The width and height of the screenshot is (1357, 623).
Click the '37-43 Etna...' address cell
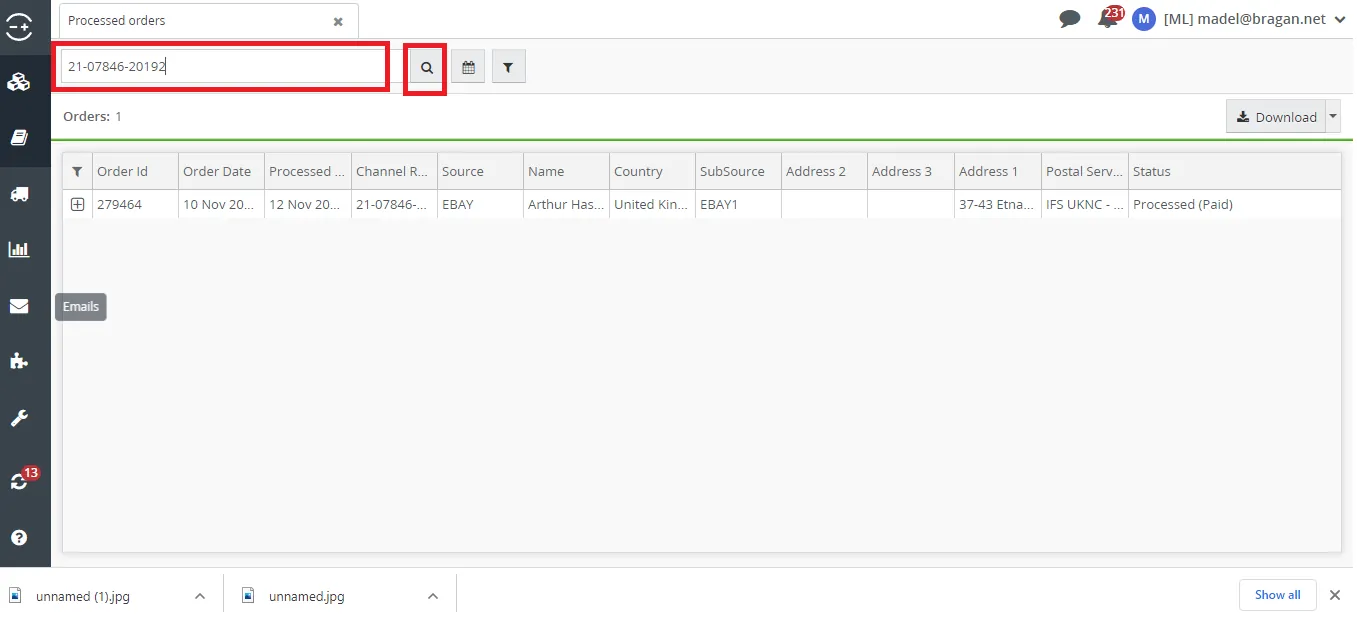[998, 204]
